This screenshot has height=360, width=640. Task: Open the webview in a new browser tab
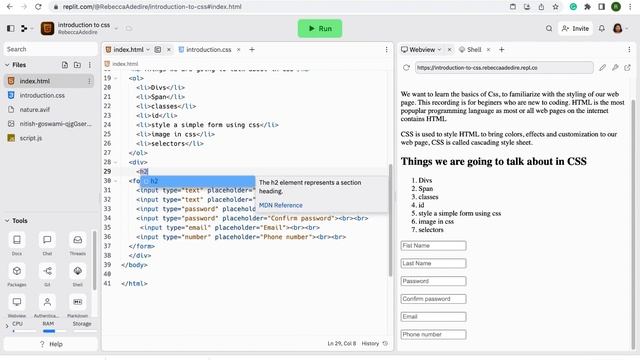pos(627,68)
